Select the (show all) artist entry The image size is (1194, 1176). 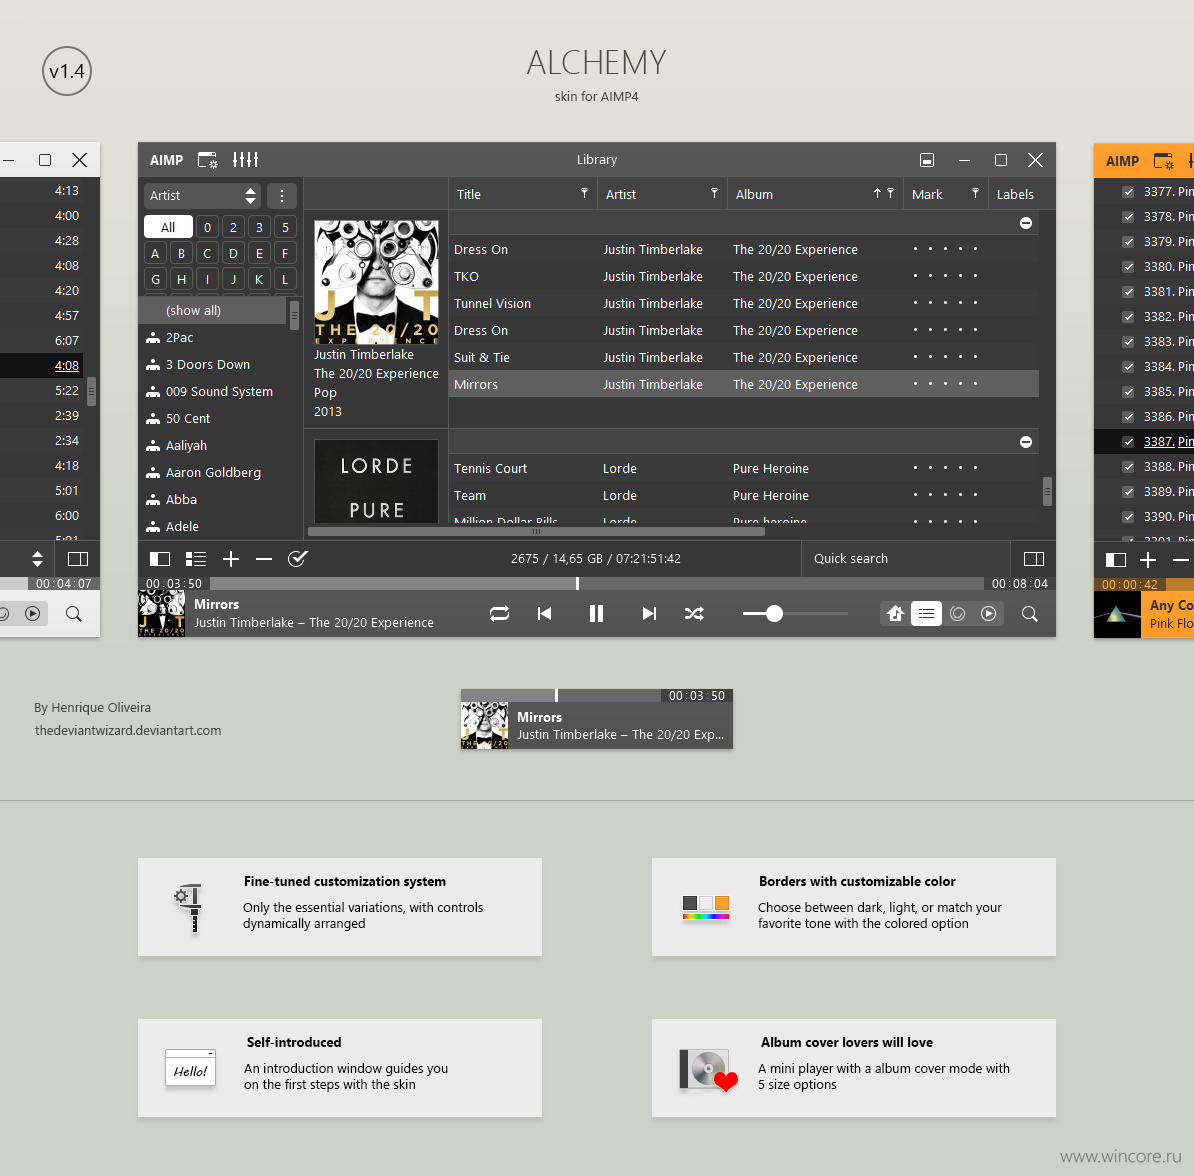click(x=212, y=311)
